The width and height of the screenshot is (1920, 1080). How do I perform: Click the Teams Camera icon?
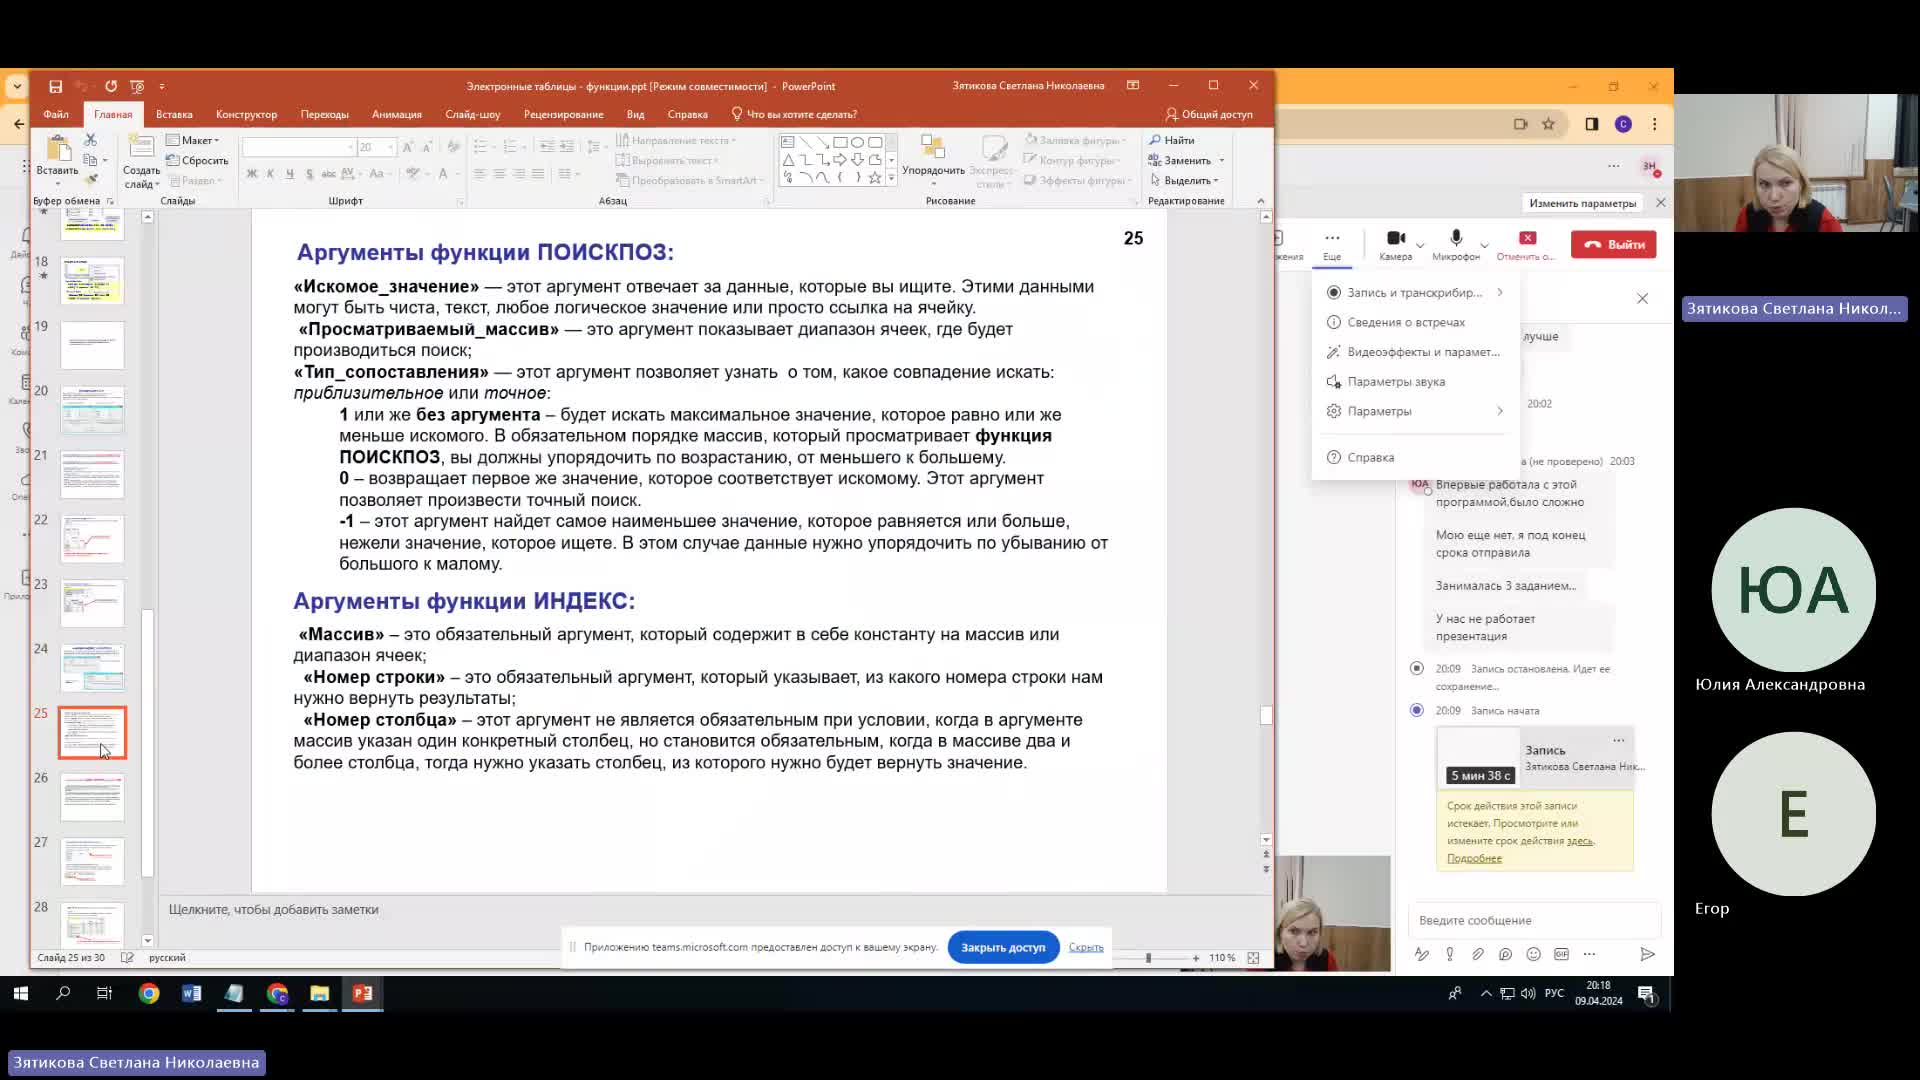pos(1395,238)
